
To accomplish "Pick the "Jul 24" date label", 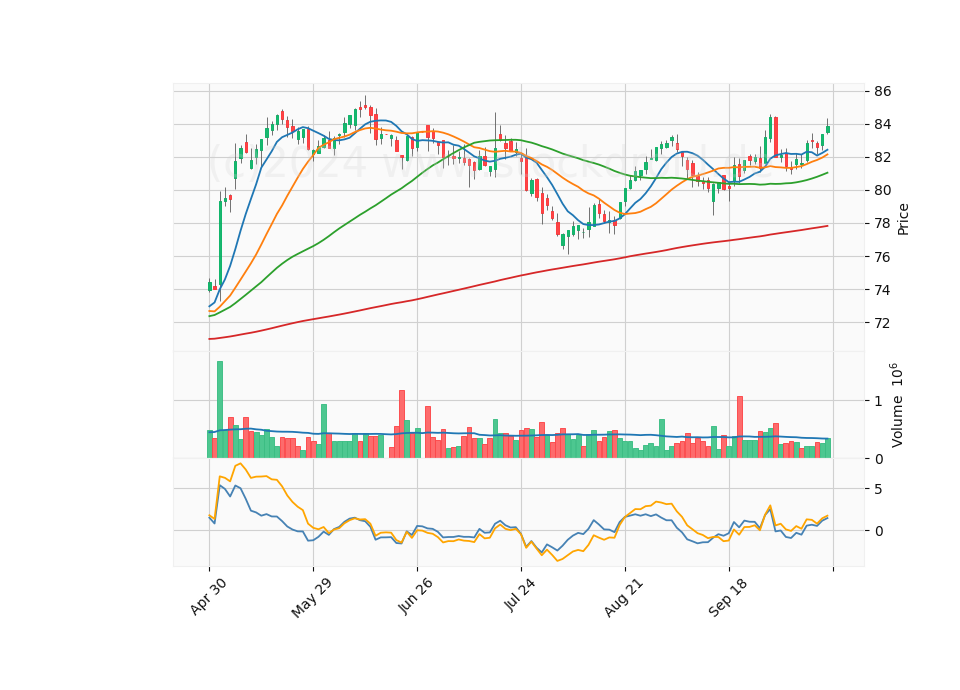I will [519, 595].
